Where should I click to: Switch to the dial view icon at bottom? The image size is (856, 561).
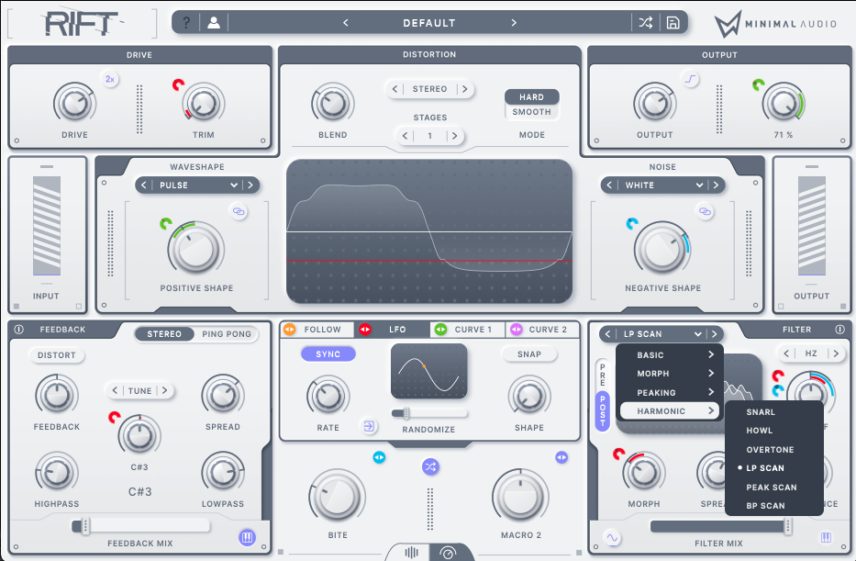click(x=447, y=553)
